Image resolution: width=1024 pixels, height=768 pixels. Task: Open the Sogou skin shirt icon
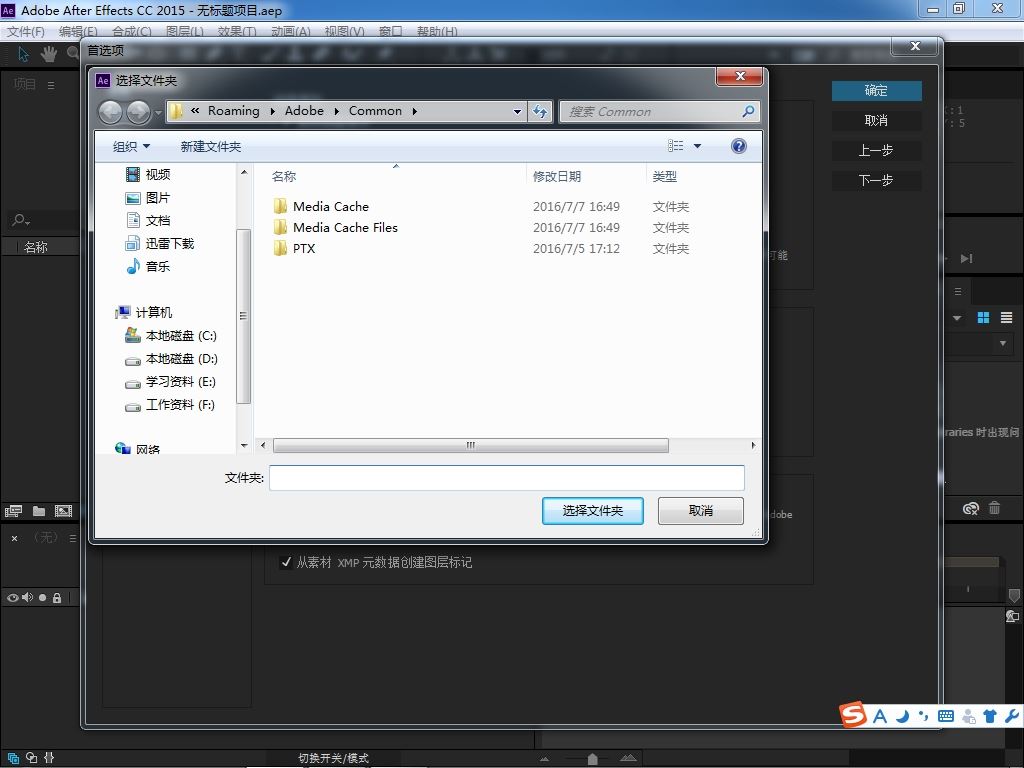(989, 716)
